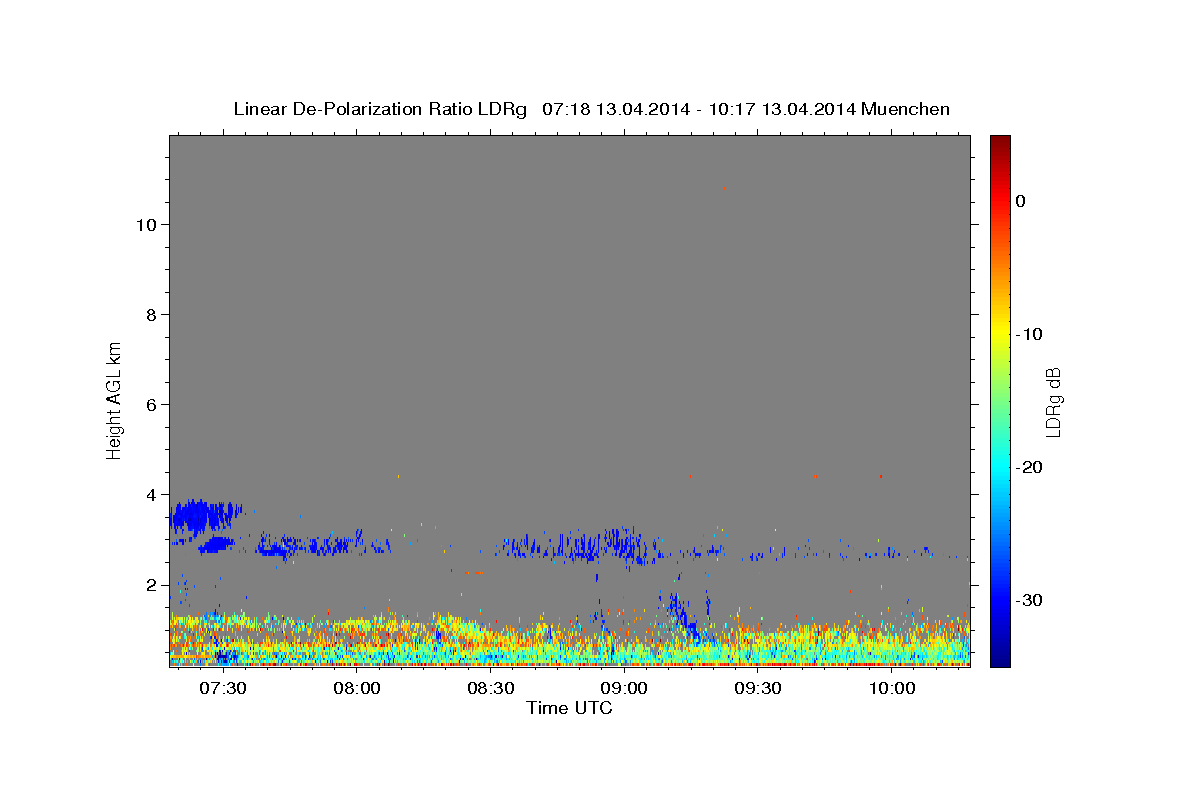Click the '-30' colorbar value label
1200x800 pixels.
pos(1029,600)
